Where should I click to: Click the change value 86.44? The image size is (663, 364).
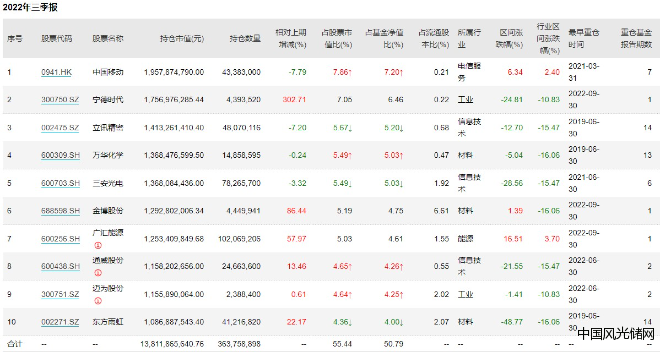[296, 211]
